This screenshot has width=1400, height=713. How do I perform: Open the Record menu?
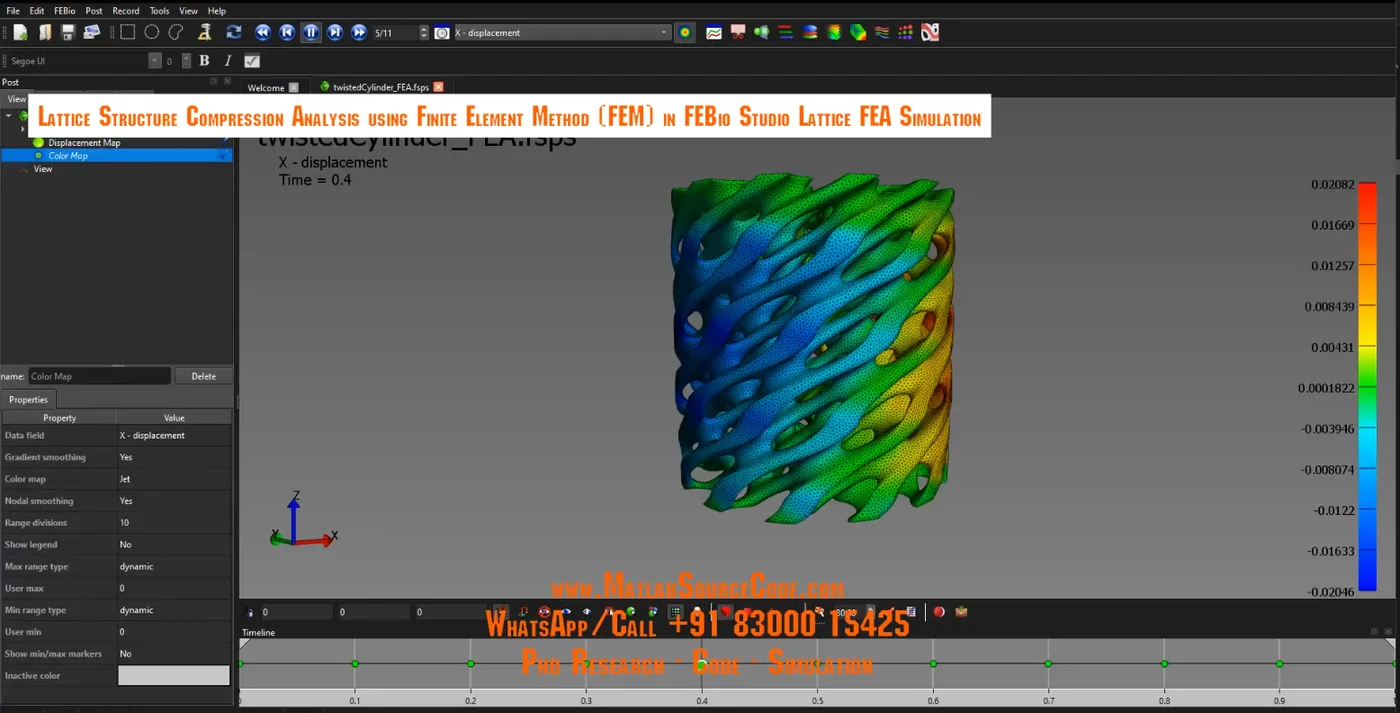(x=126, y=11)
